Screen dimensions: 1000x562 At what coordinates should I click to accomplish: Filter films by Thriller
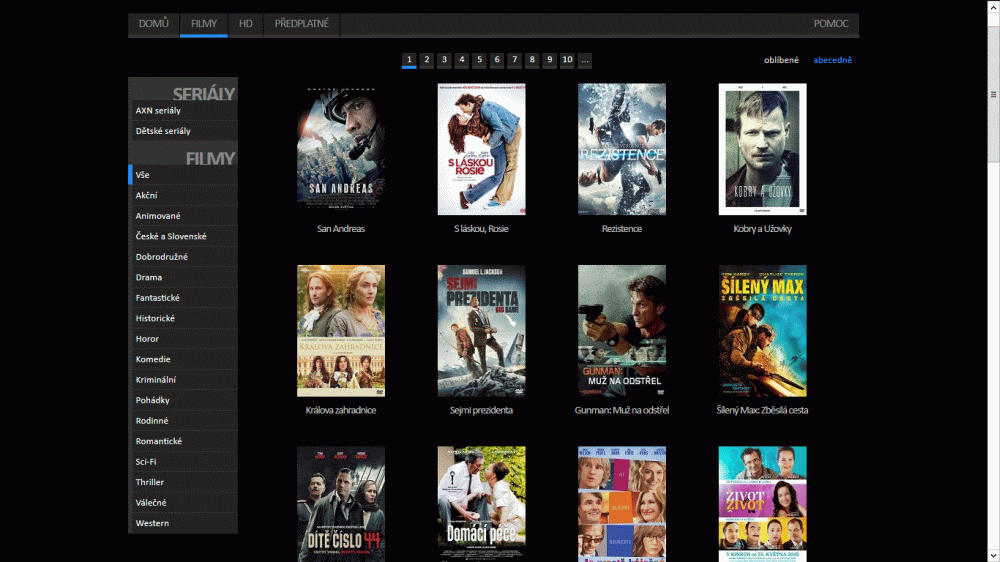point(183,482)
